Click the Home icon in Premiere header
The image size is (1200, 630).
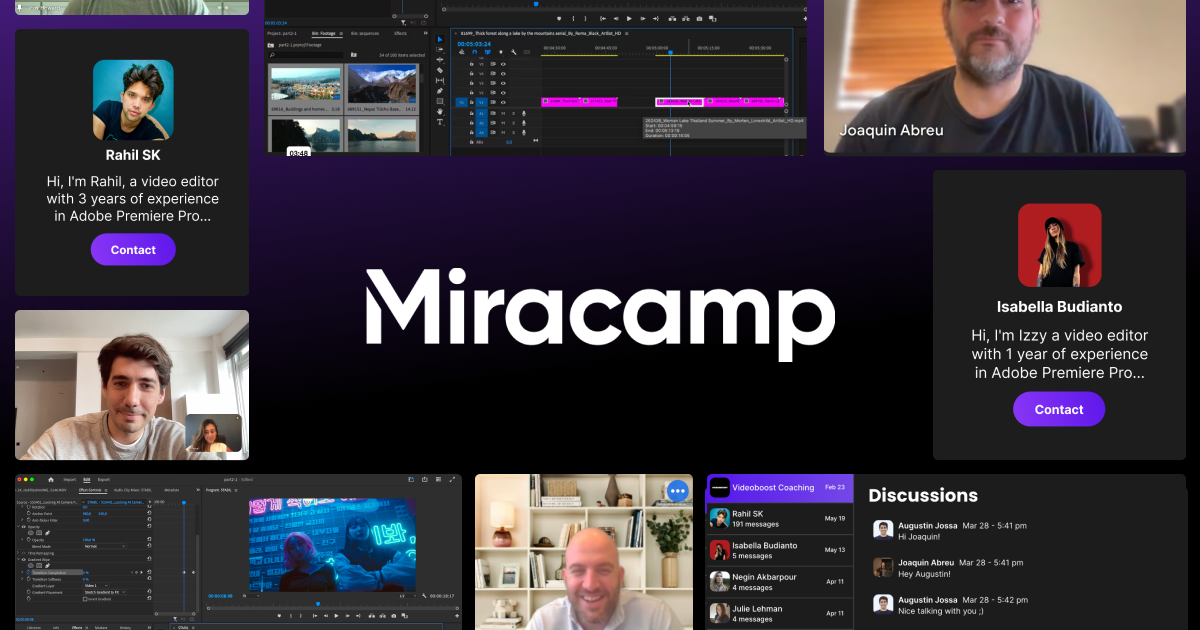51,479
